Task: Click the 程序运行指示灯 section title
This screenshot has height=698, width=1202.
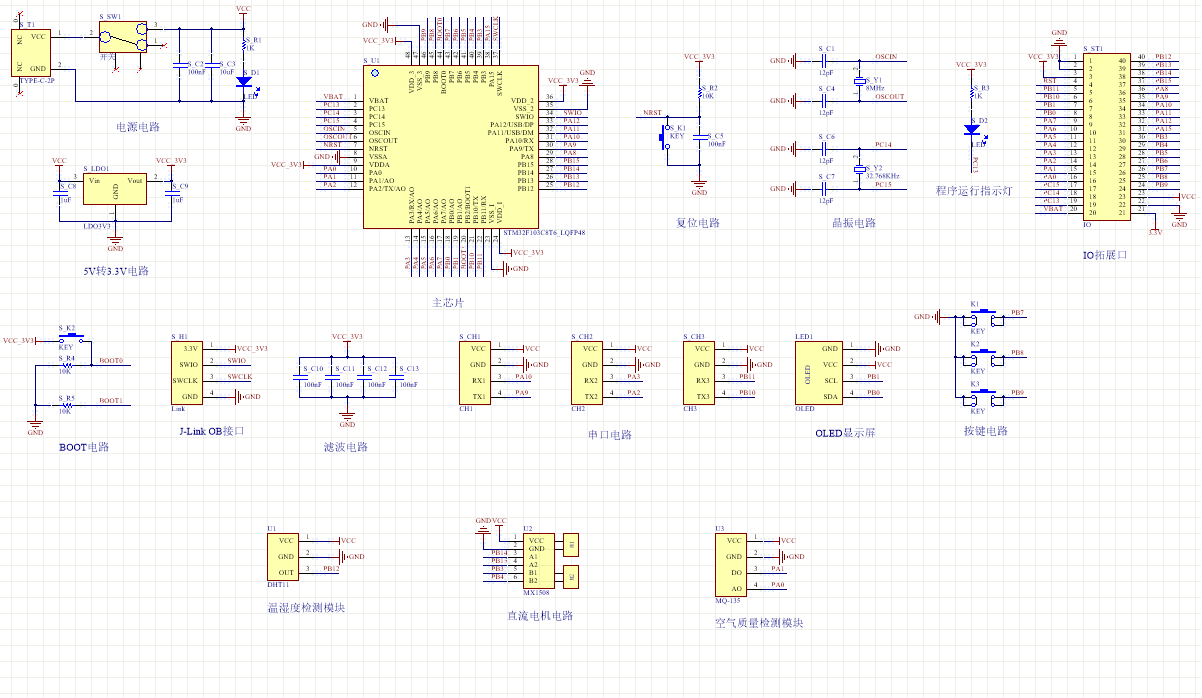Action: (974, 191)
